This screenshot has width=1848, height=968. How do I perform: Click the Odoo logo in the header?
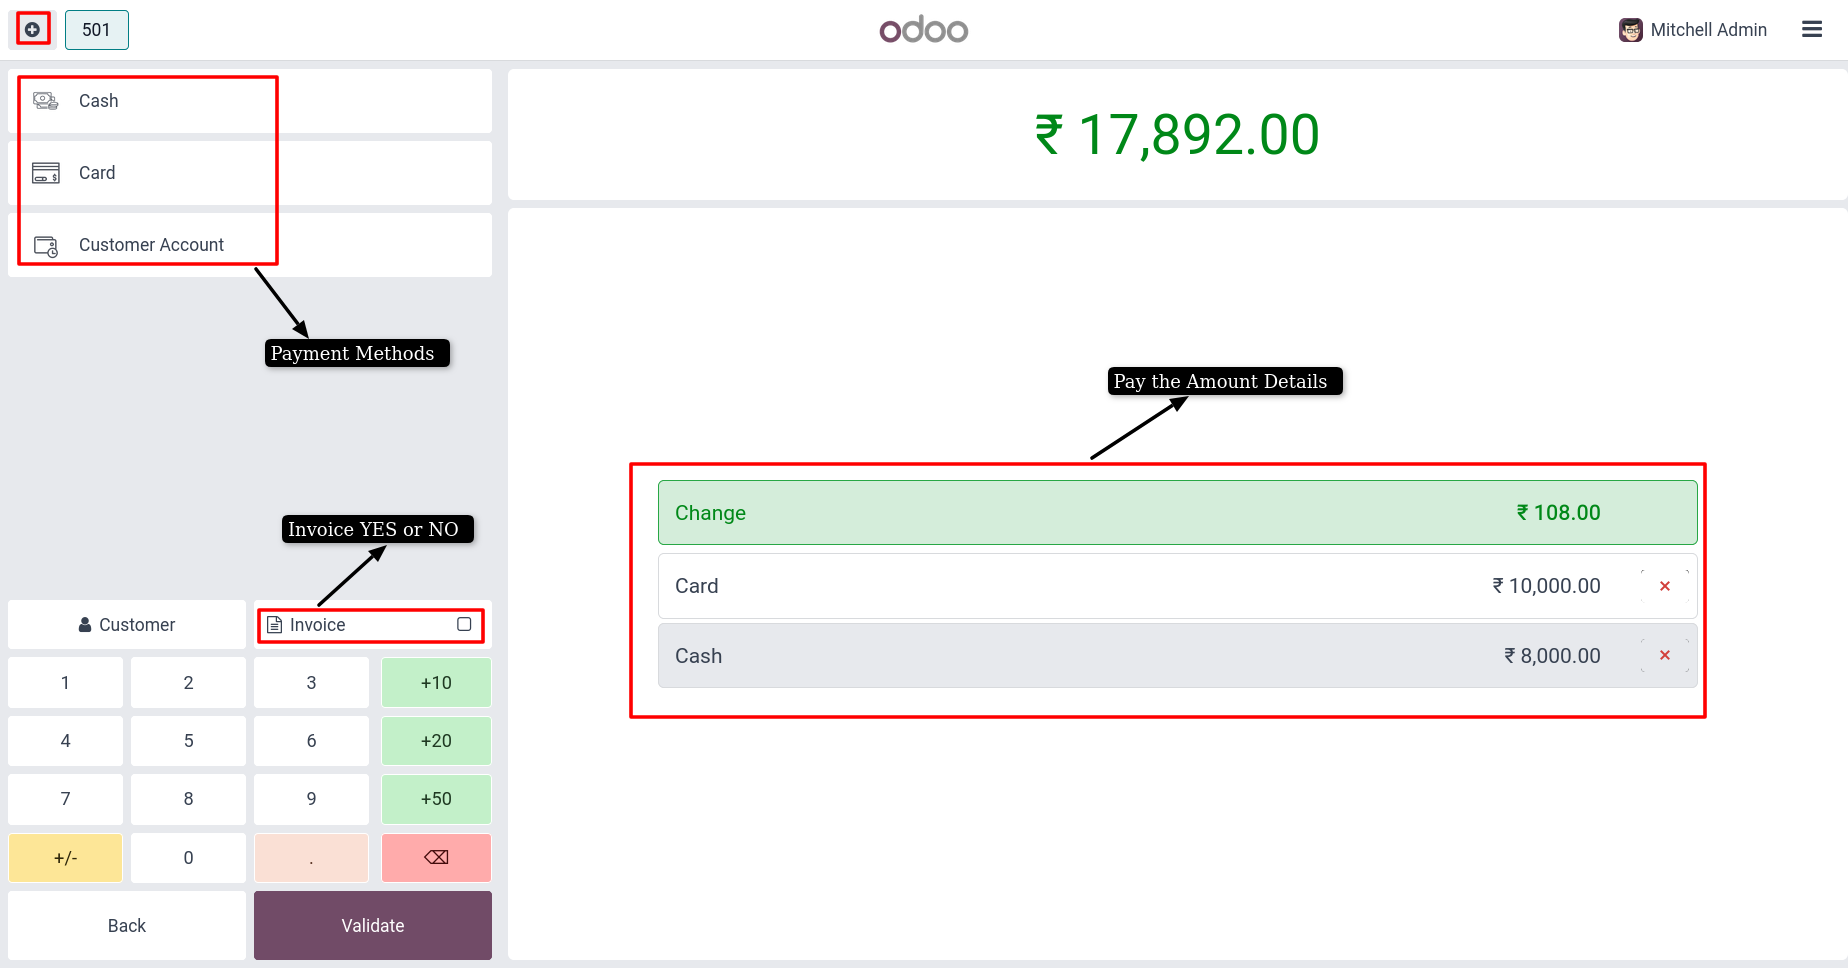pos(923,30)
